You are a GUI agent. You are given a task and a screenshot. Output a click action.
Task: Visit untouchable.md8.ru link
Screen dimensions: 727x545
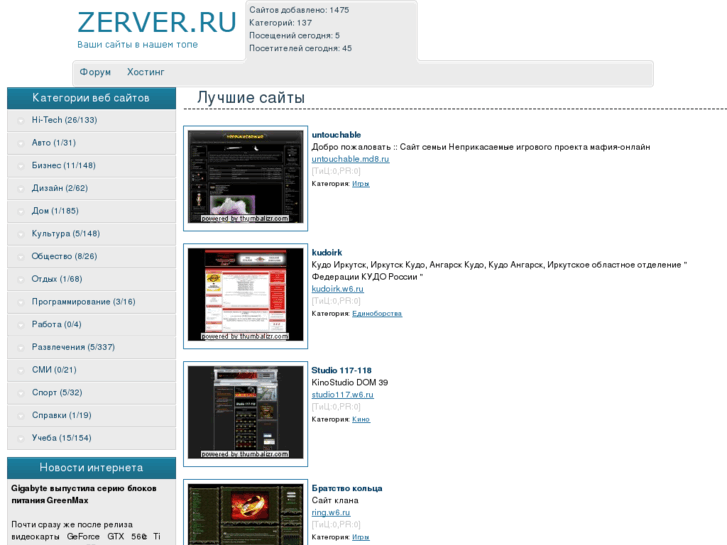coord(351,159)
